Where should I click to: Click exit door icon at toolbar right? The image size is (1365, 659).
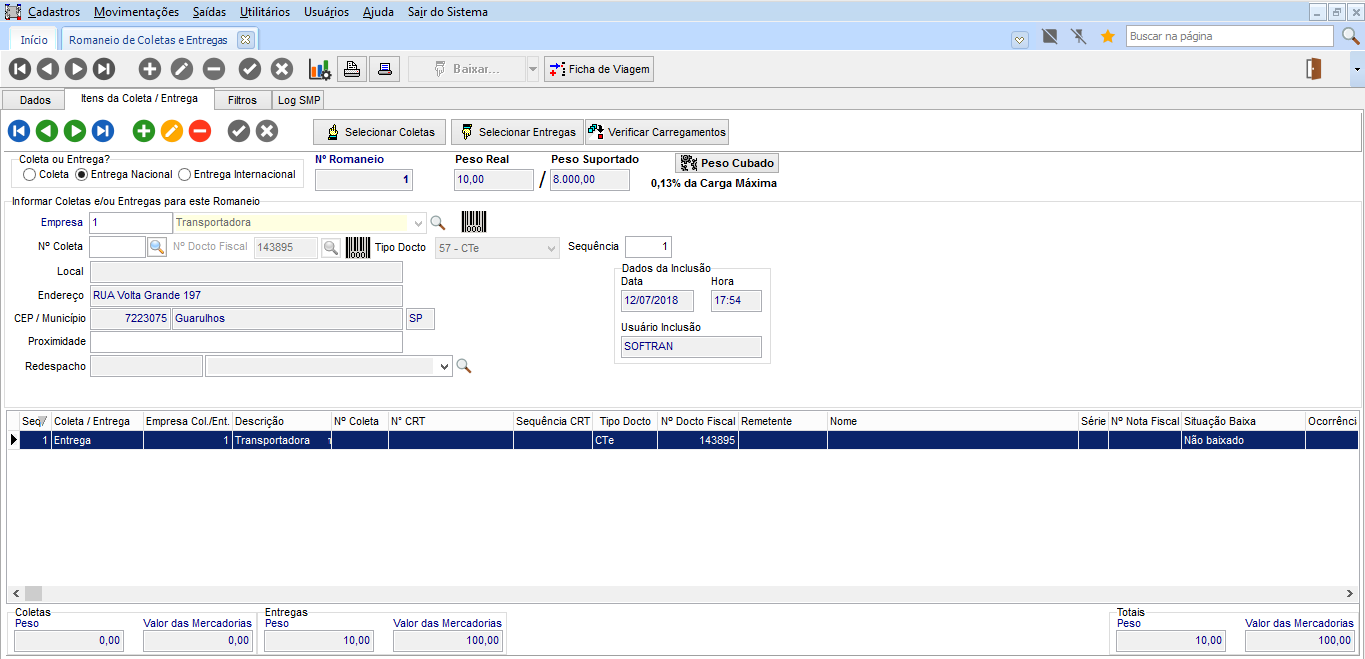[1313, 69]
